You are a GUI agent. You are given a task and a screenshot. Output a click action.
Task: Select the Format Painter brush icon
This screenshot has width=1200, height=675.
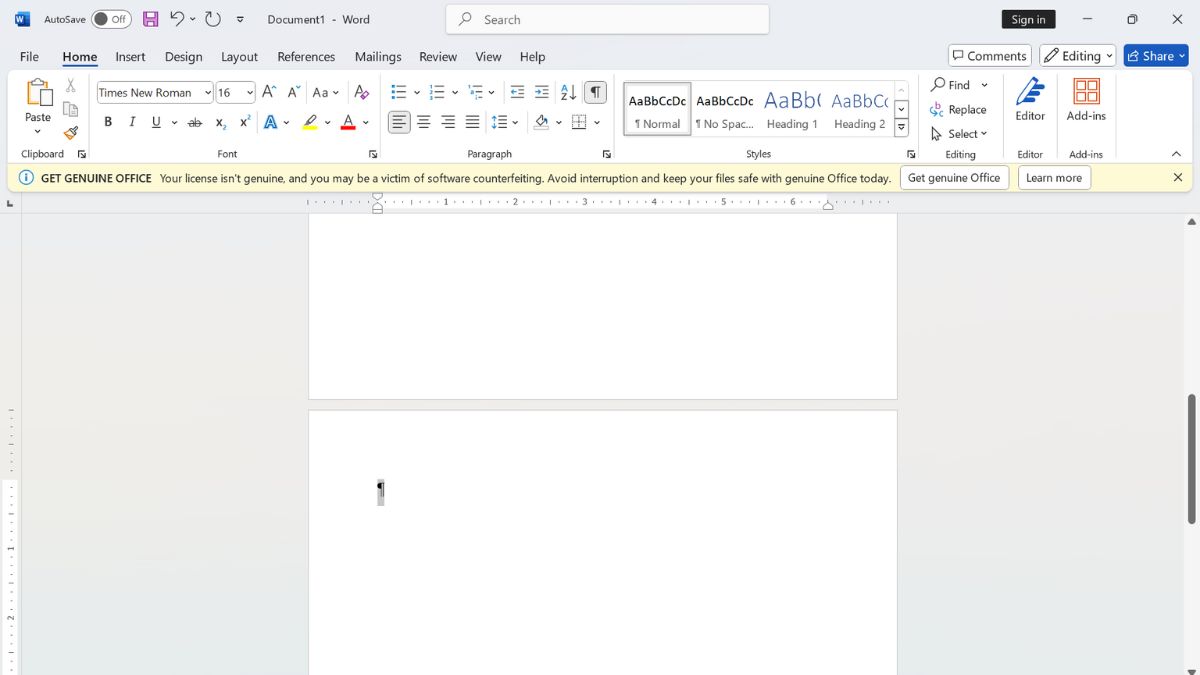click(x=70, y=133)
